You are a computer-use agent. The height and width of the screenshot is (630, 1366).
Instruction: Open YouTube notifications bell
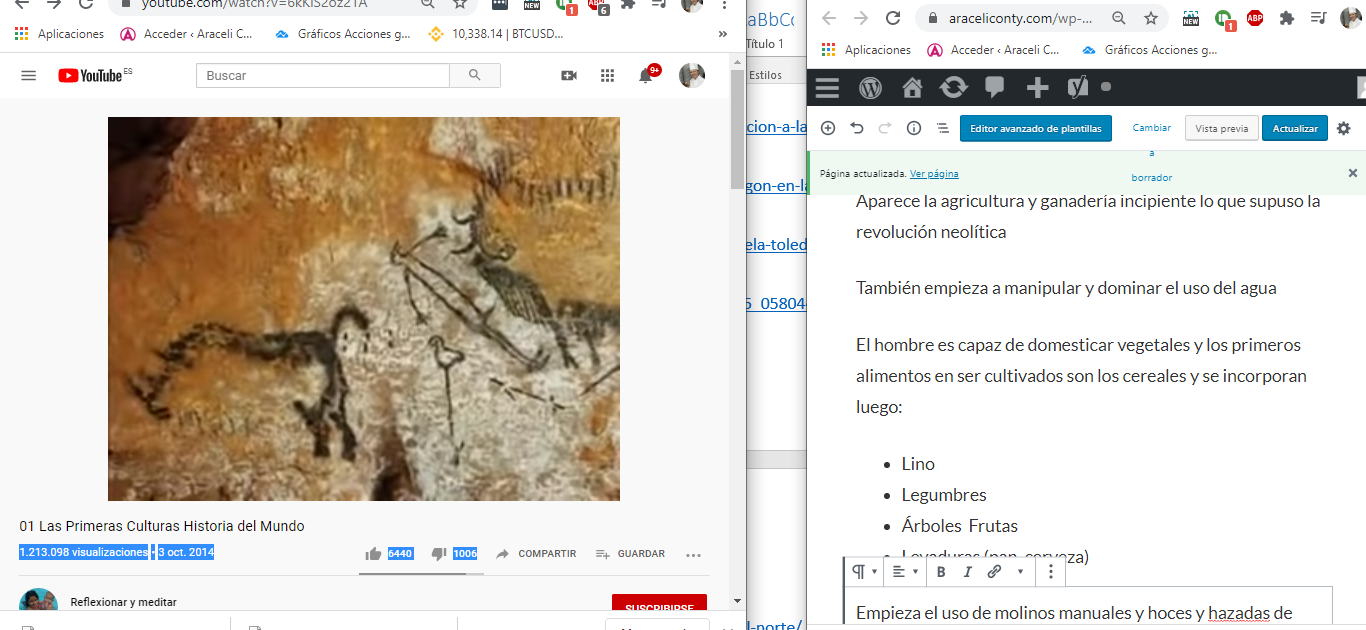[646, 76]
